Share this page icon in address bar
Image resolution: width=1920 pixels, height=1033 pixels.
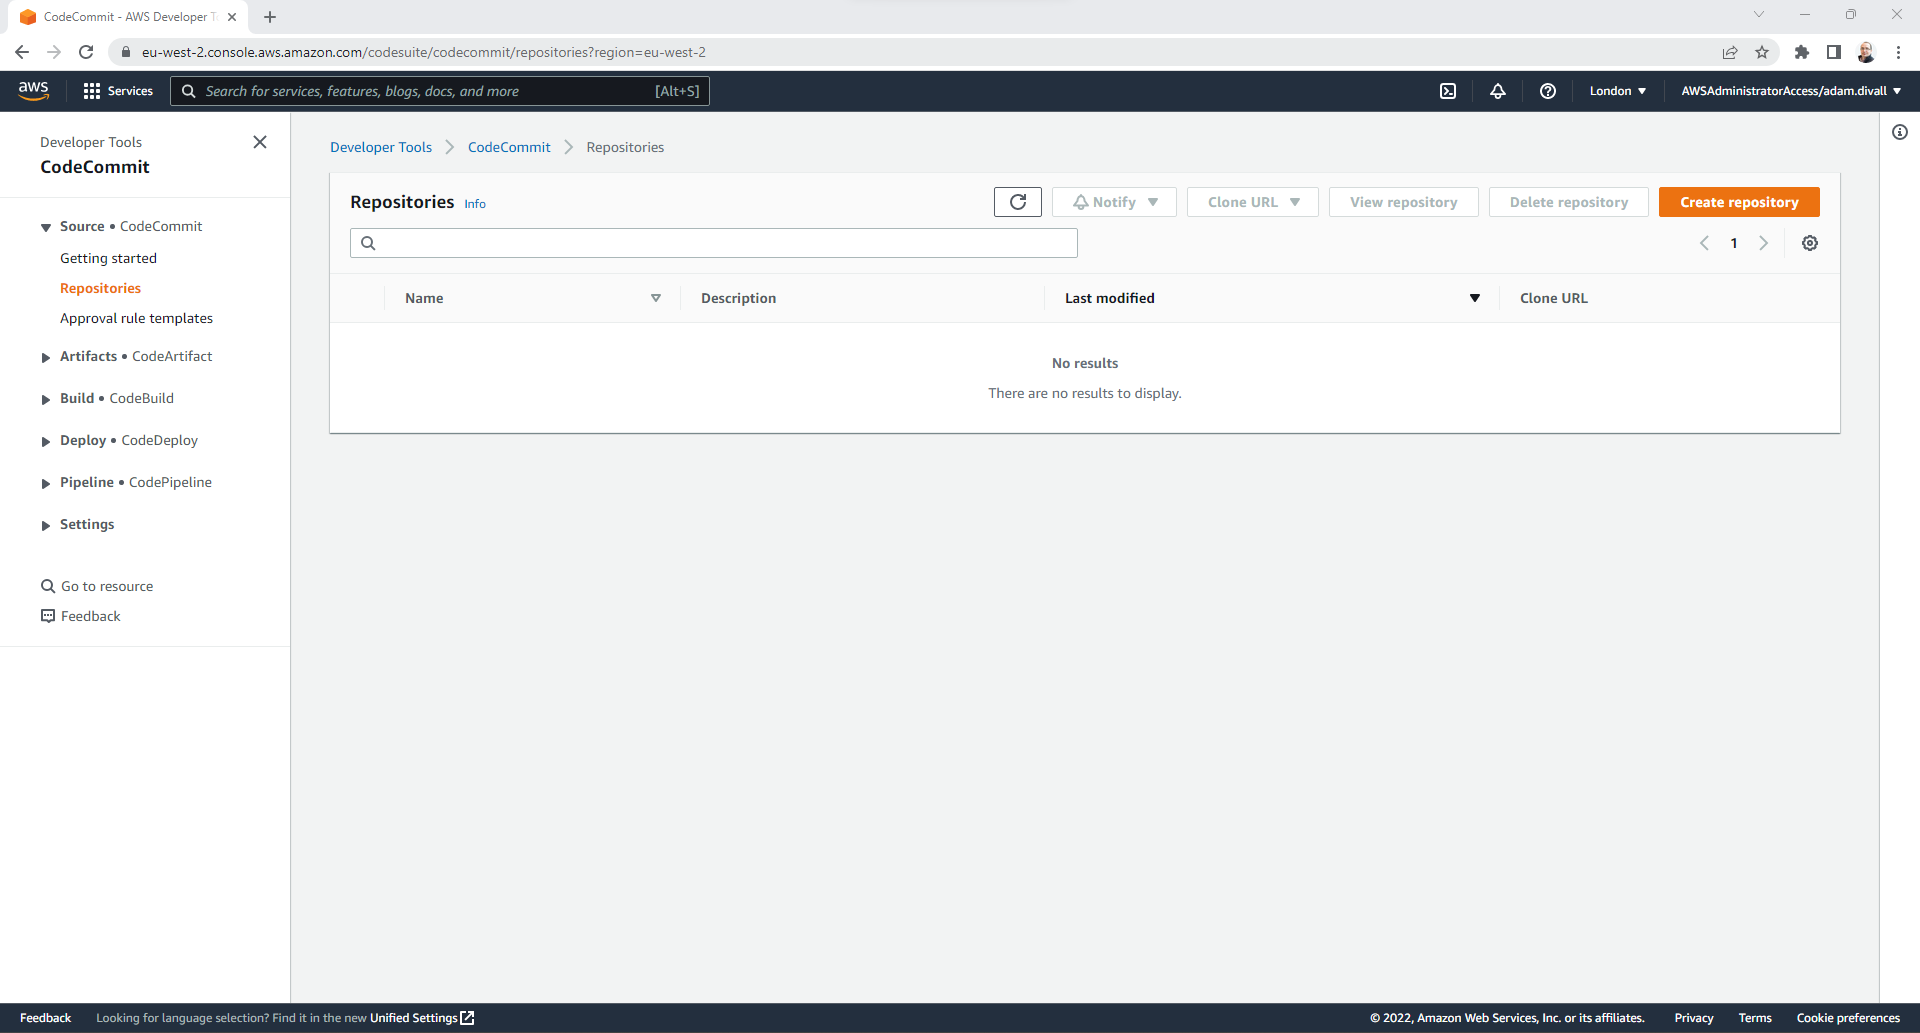click(1730, 52)
